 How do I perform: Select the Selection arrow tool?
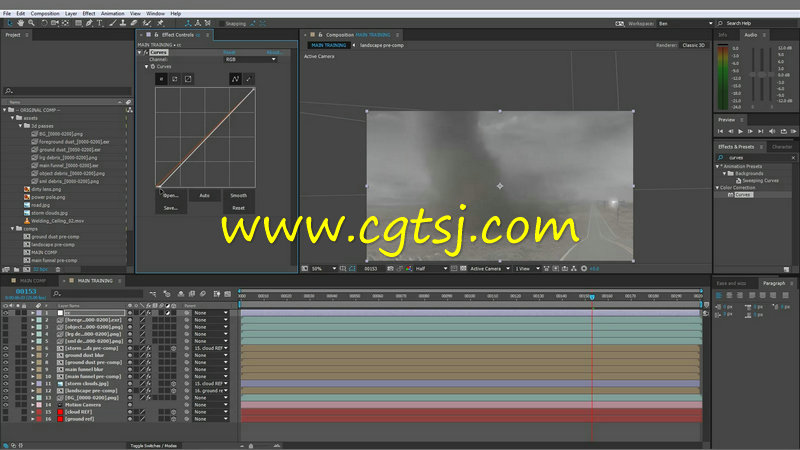10,23
